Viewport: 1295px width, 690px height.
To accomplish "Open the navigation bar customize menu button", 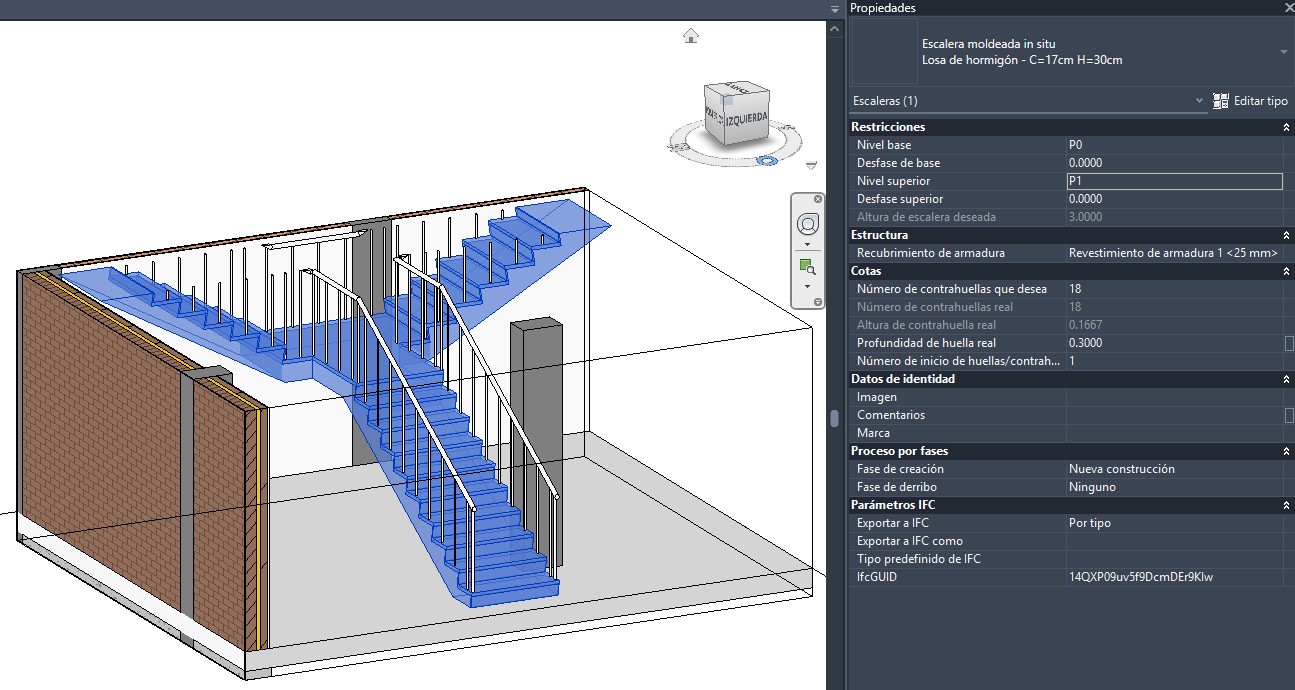I will point(818,302).
